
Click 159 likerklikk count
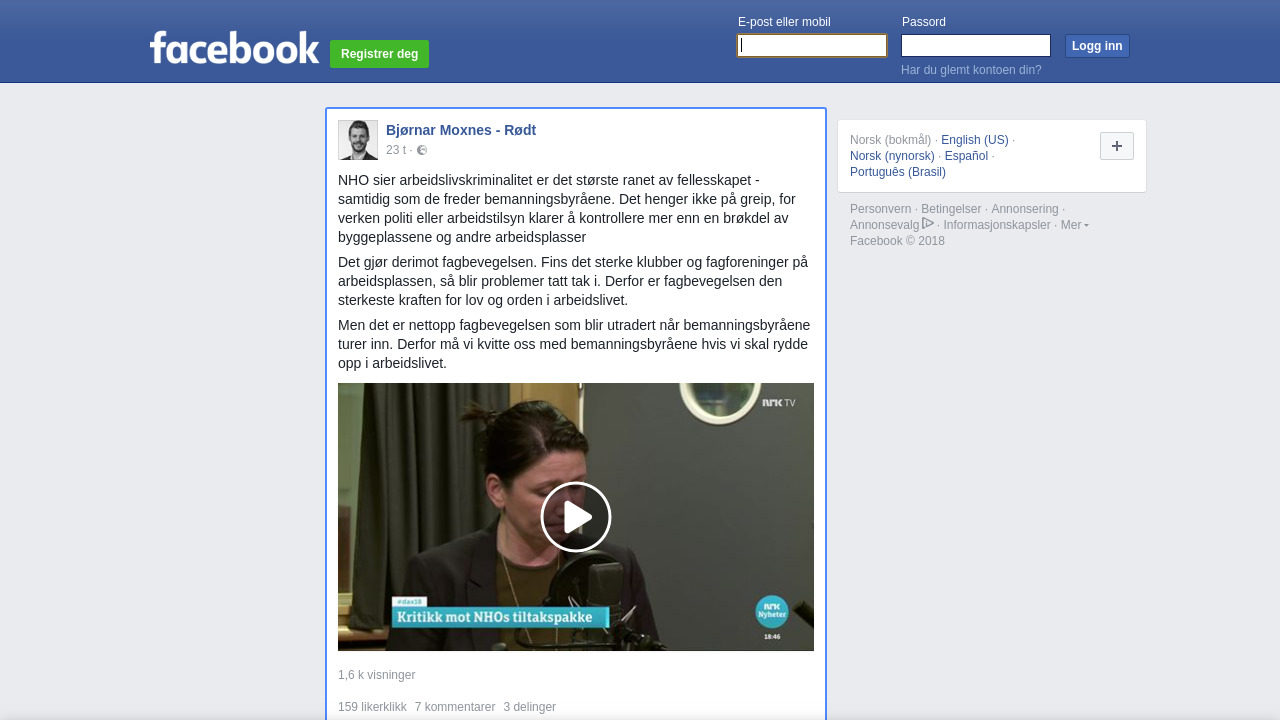pos(372,707)
